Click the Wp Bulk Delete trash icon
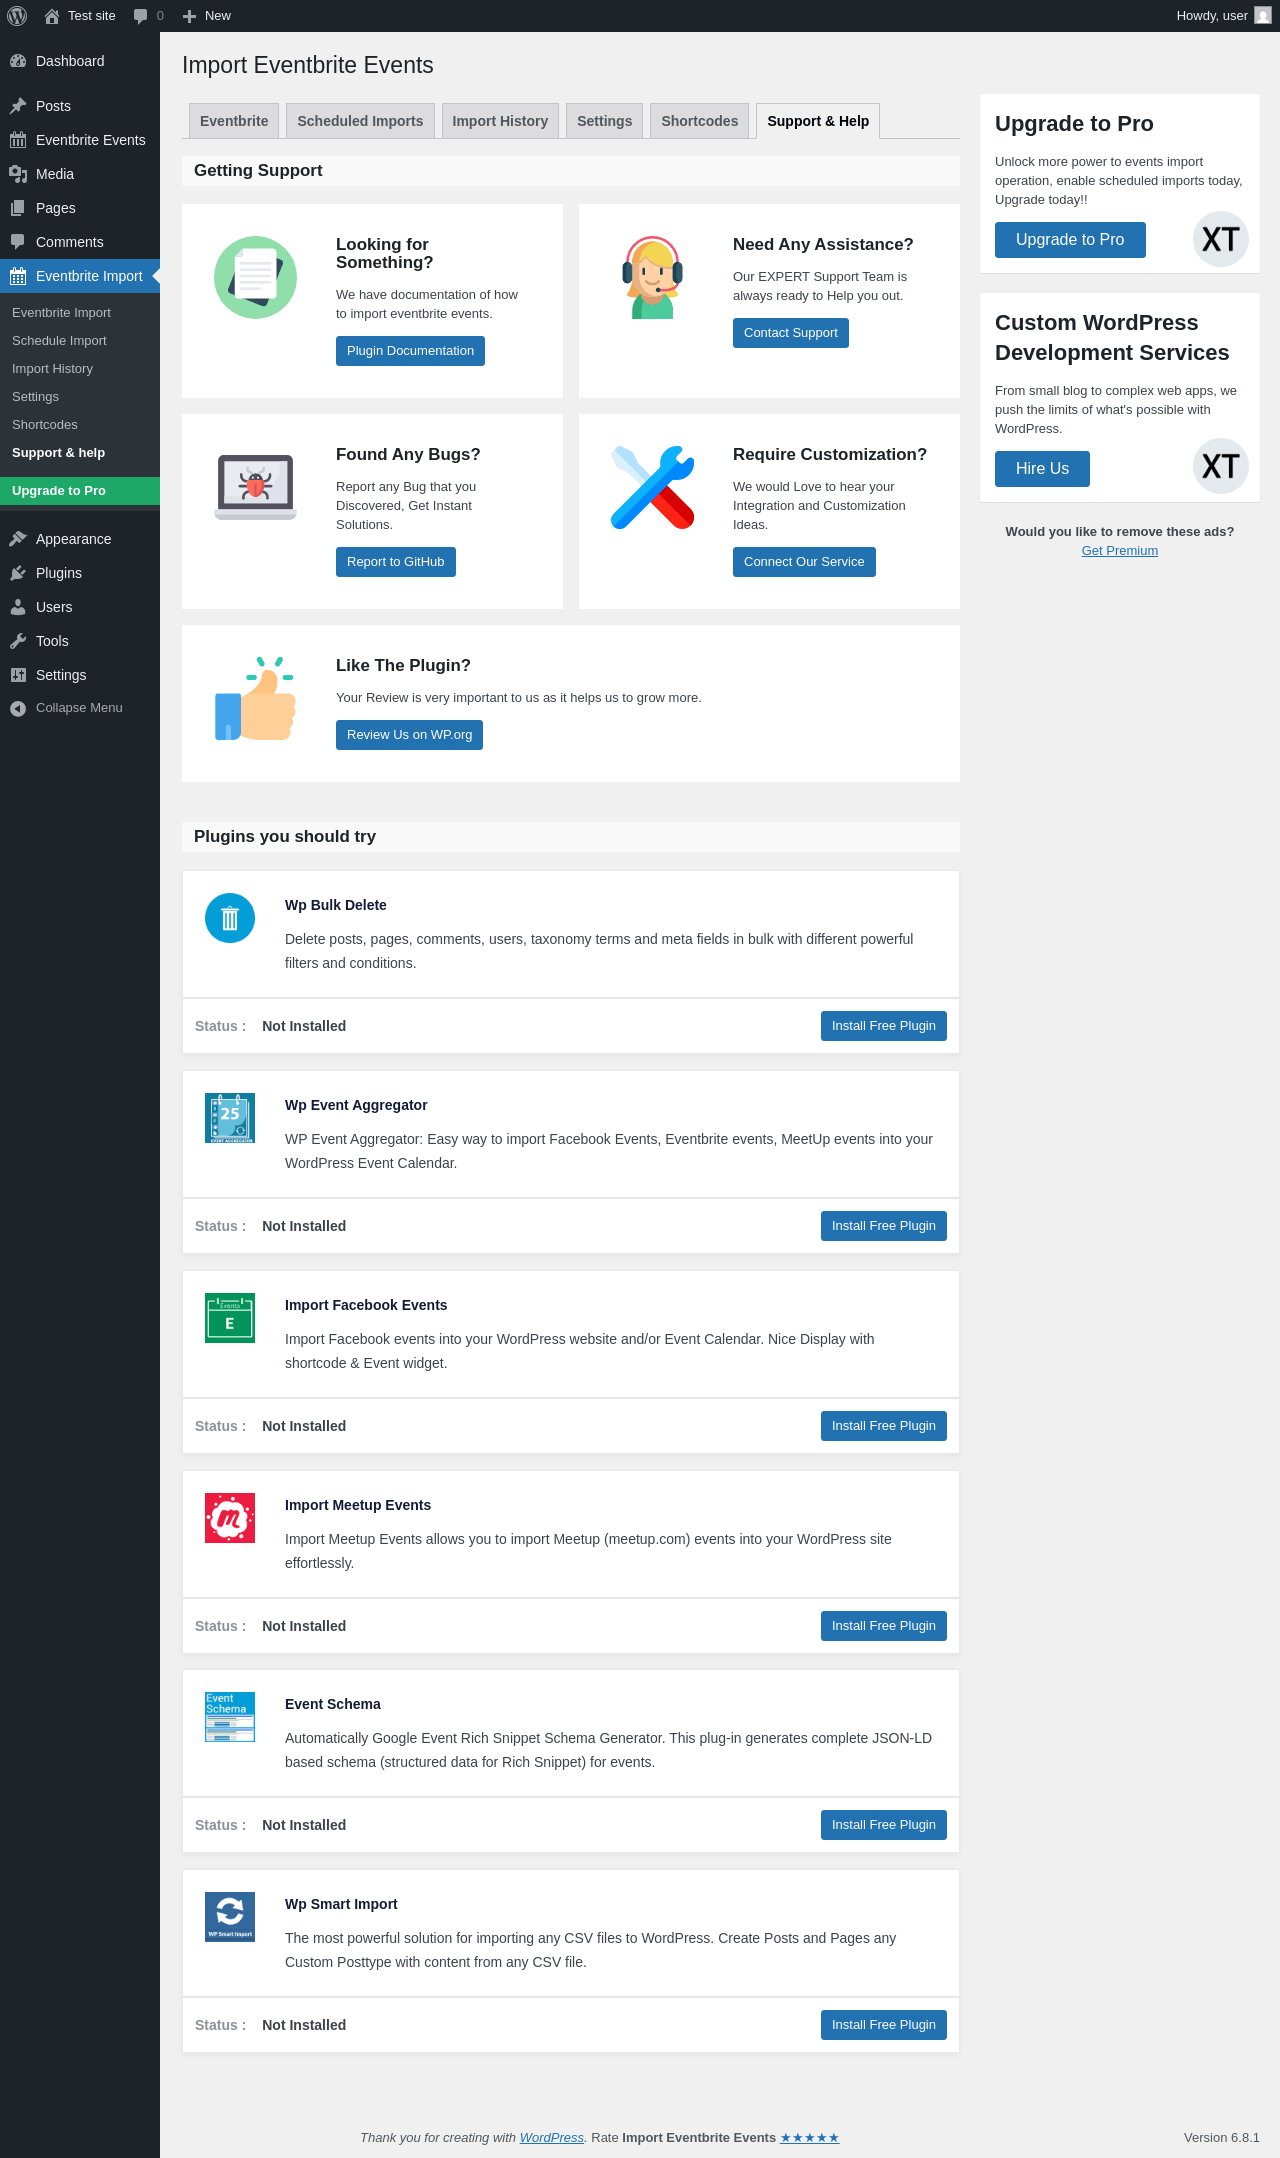1280x2158 pixels. (230, 918)
